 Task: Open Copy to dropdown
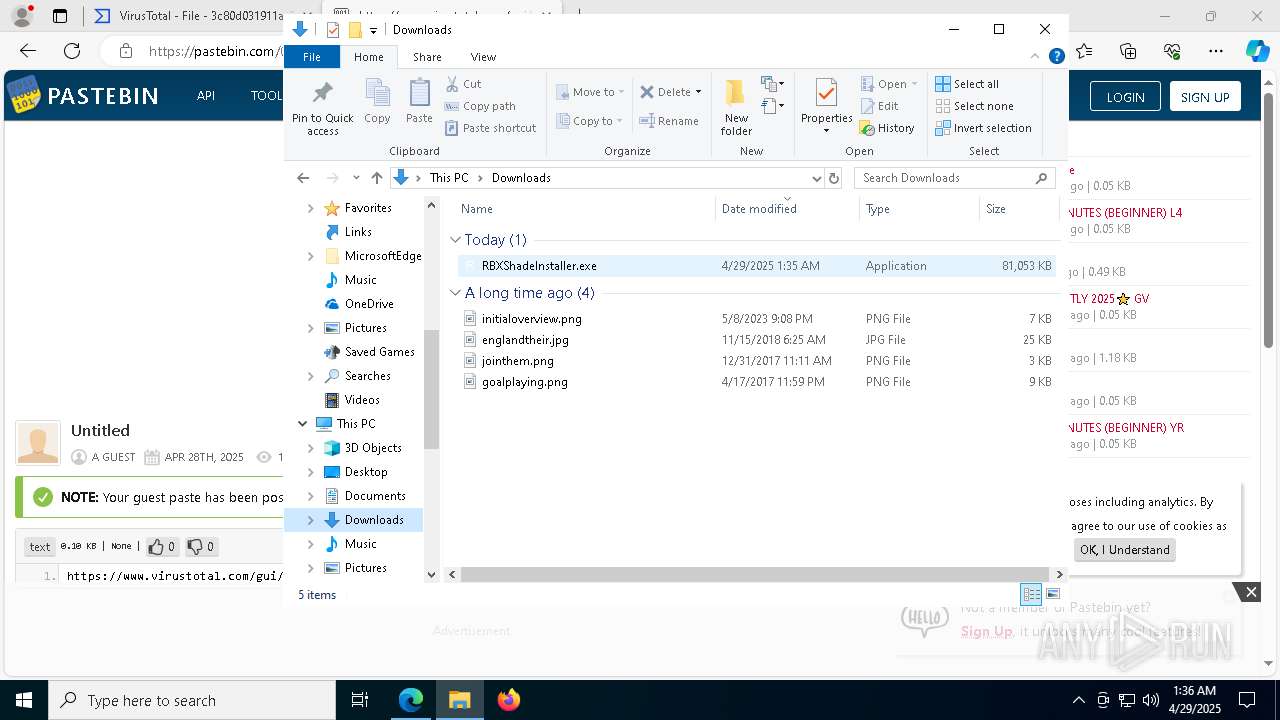coord(590,121)
